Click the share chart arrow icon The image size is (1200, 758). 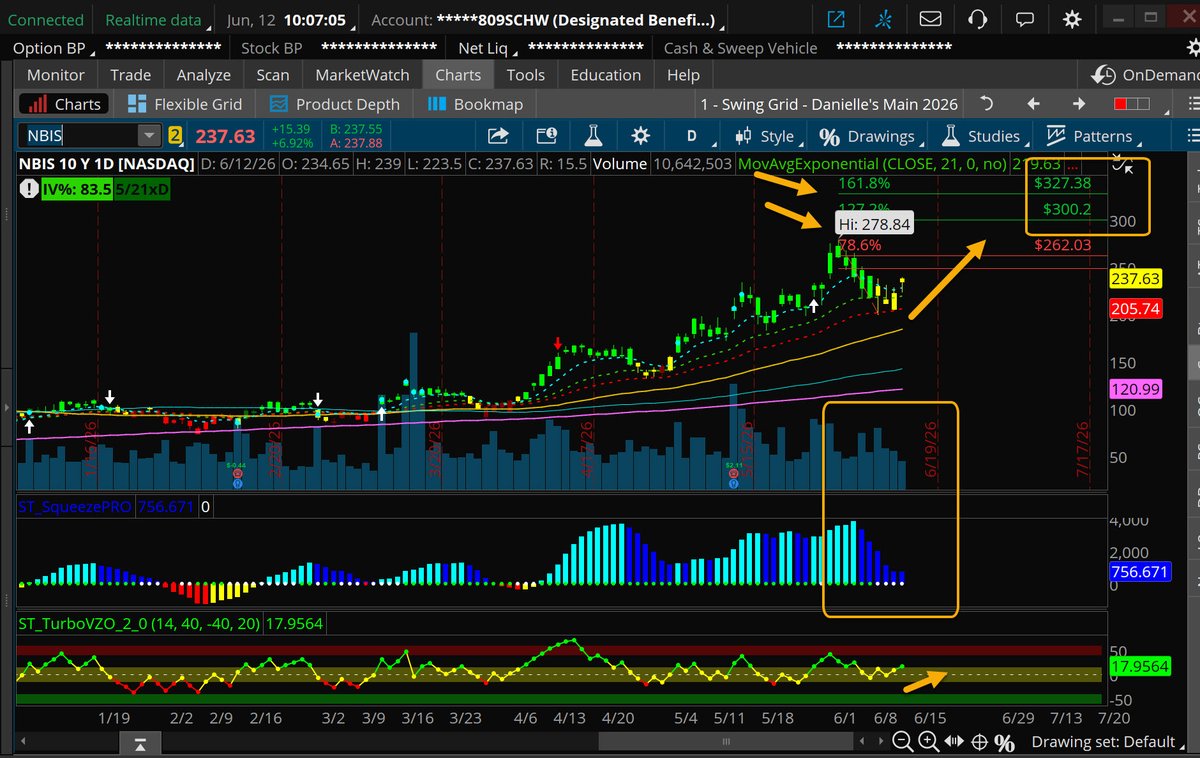[497, 136]
